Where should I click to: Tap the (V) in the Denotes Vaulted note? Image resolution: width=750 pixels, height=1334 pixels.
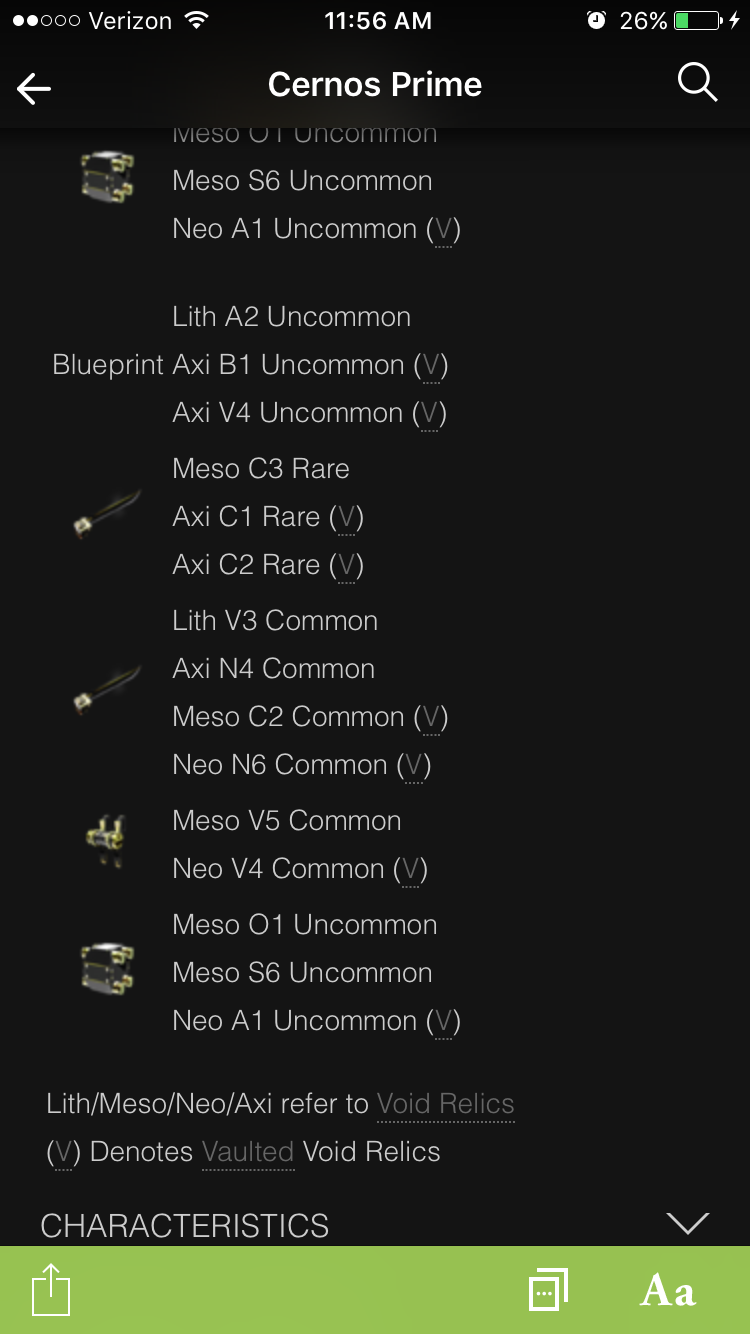[x=64, y=1153]
